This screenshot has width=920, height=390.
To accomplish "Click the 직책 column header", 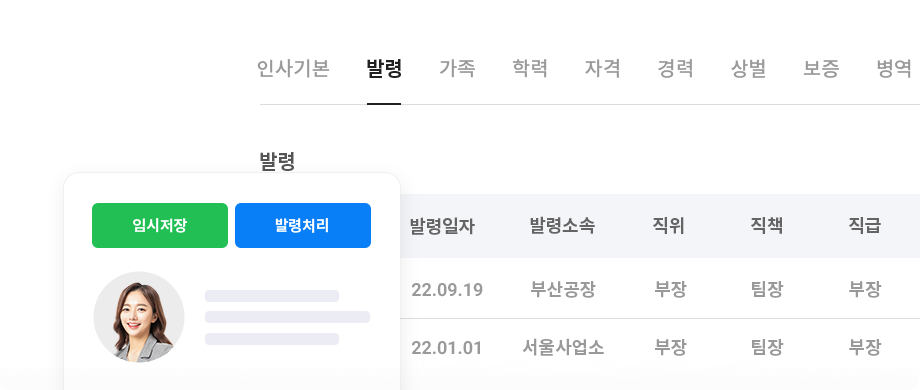I will (x=766, y=226).
